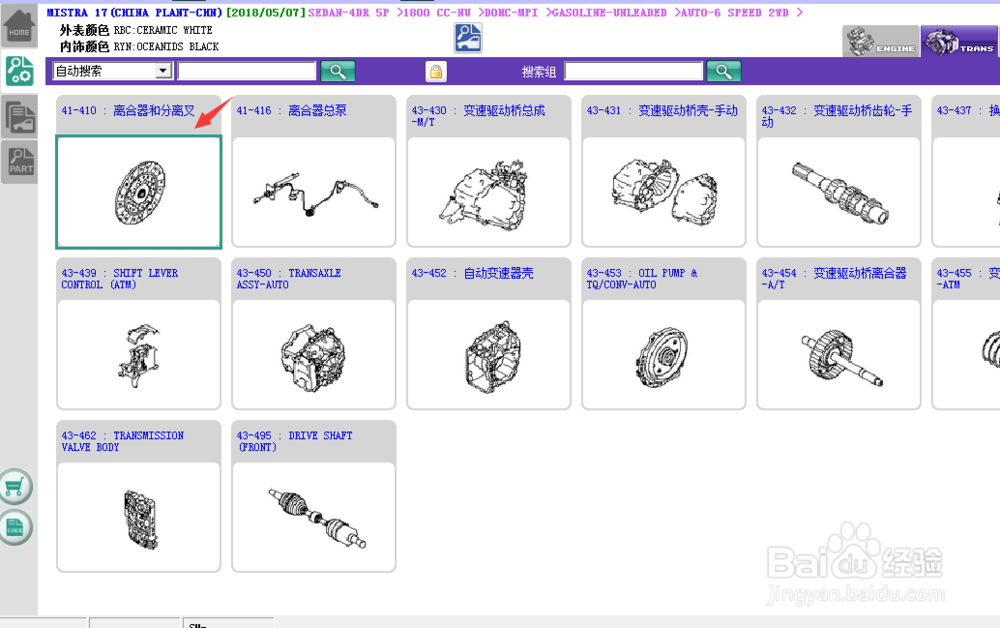Open the parts group search sidebar icon
This screenshot has width=1000, height=628.
click(x=19, y=70)
